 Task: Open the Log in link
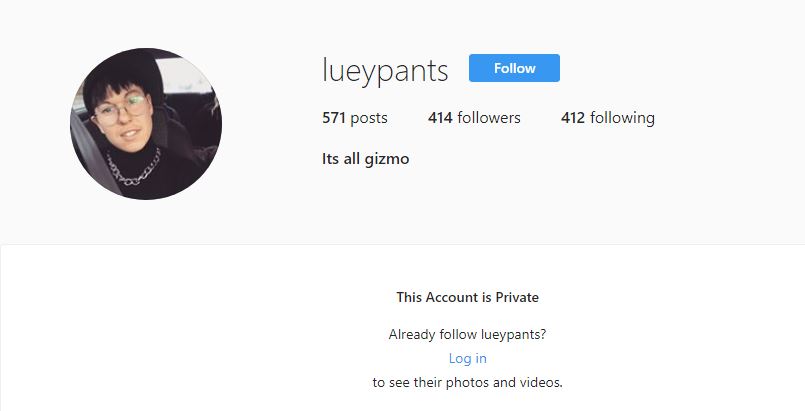tap(467, 358)
